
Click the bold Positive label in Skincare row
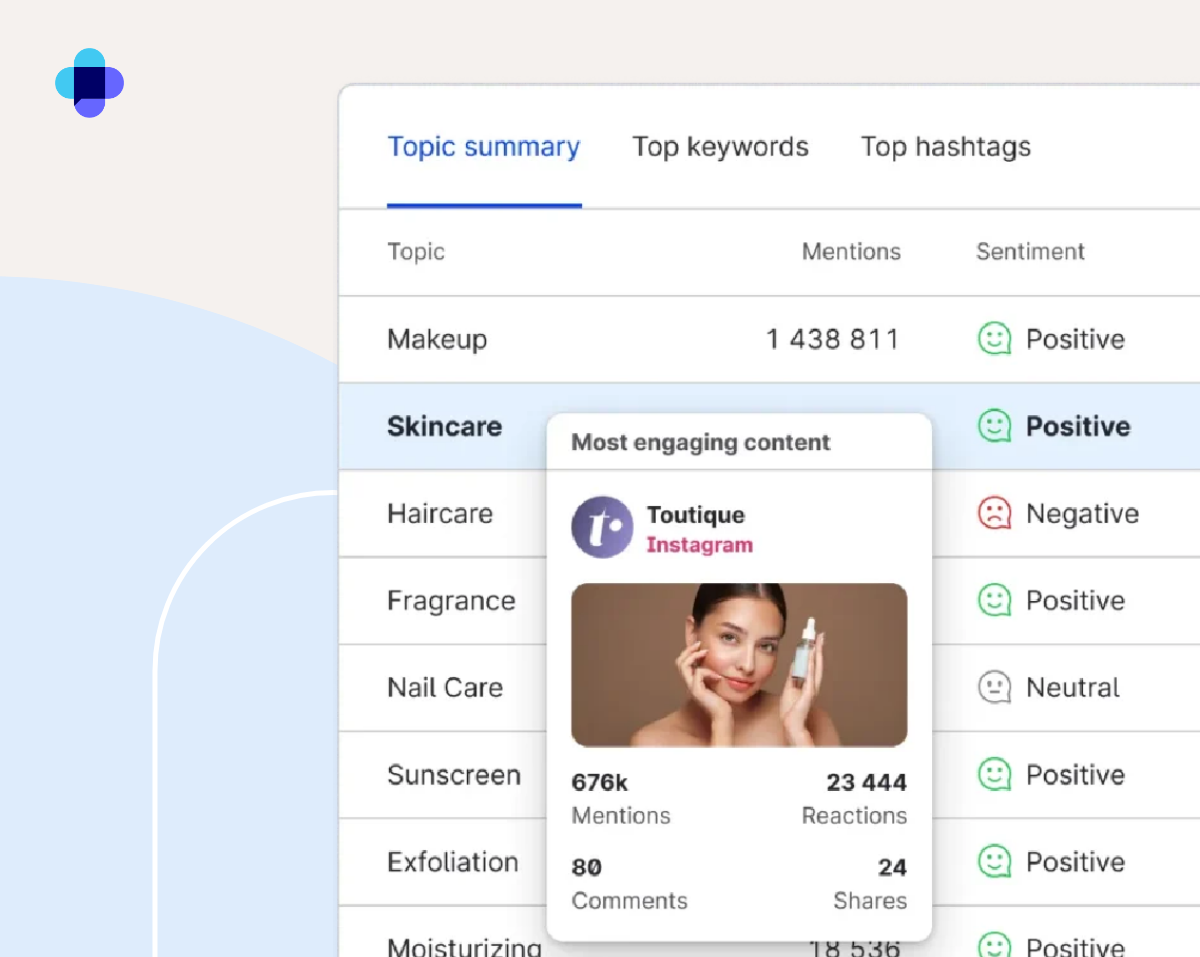coord(1078,426)
